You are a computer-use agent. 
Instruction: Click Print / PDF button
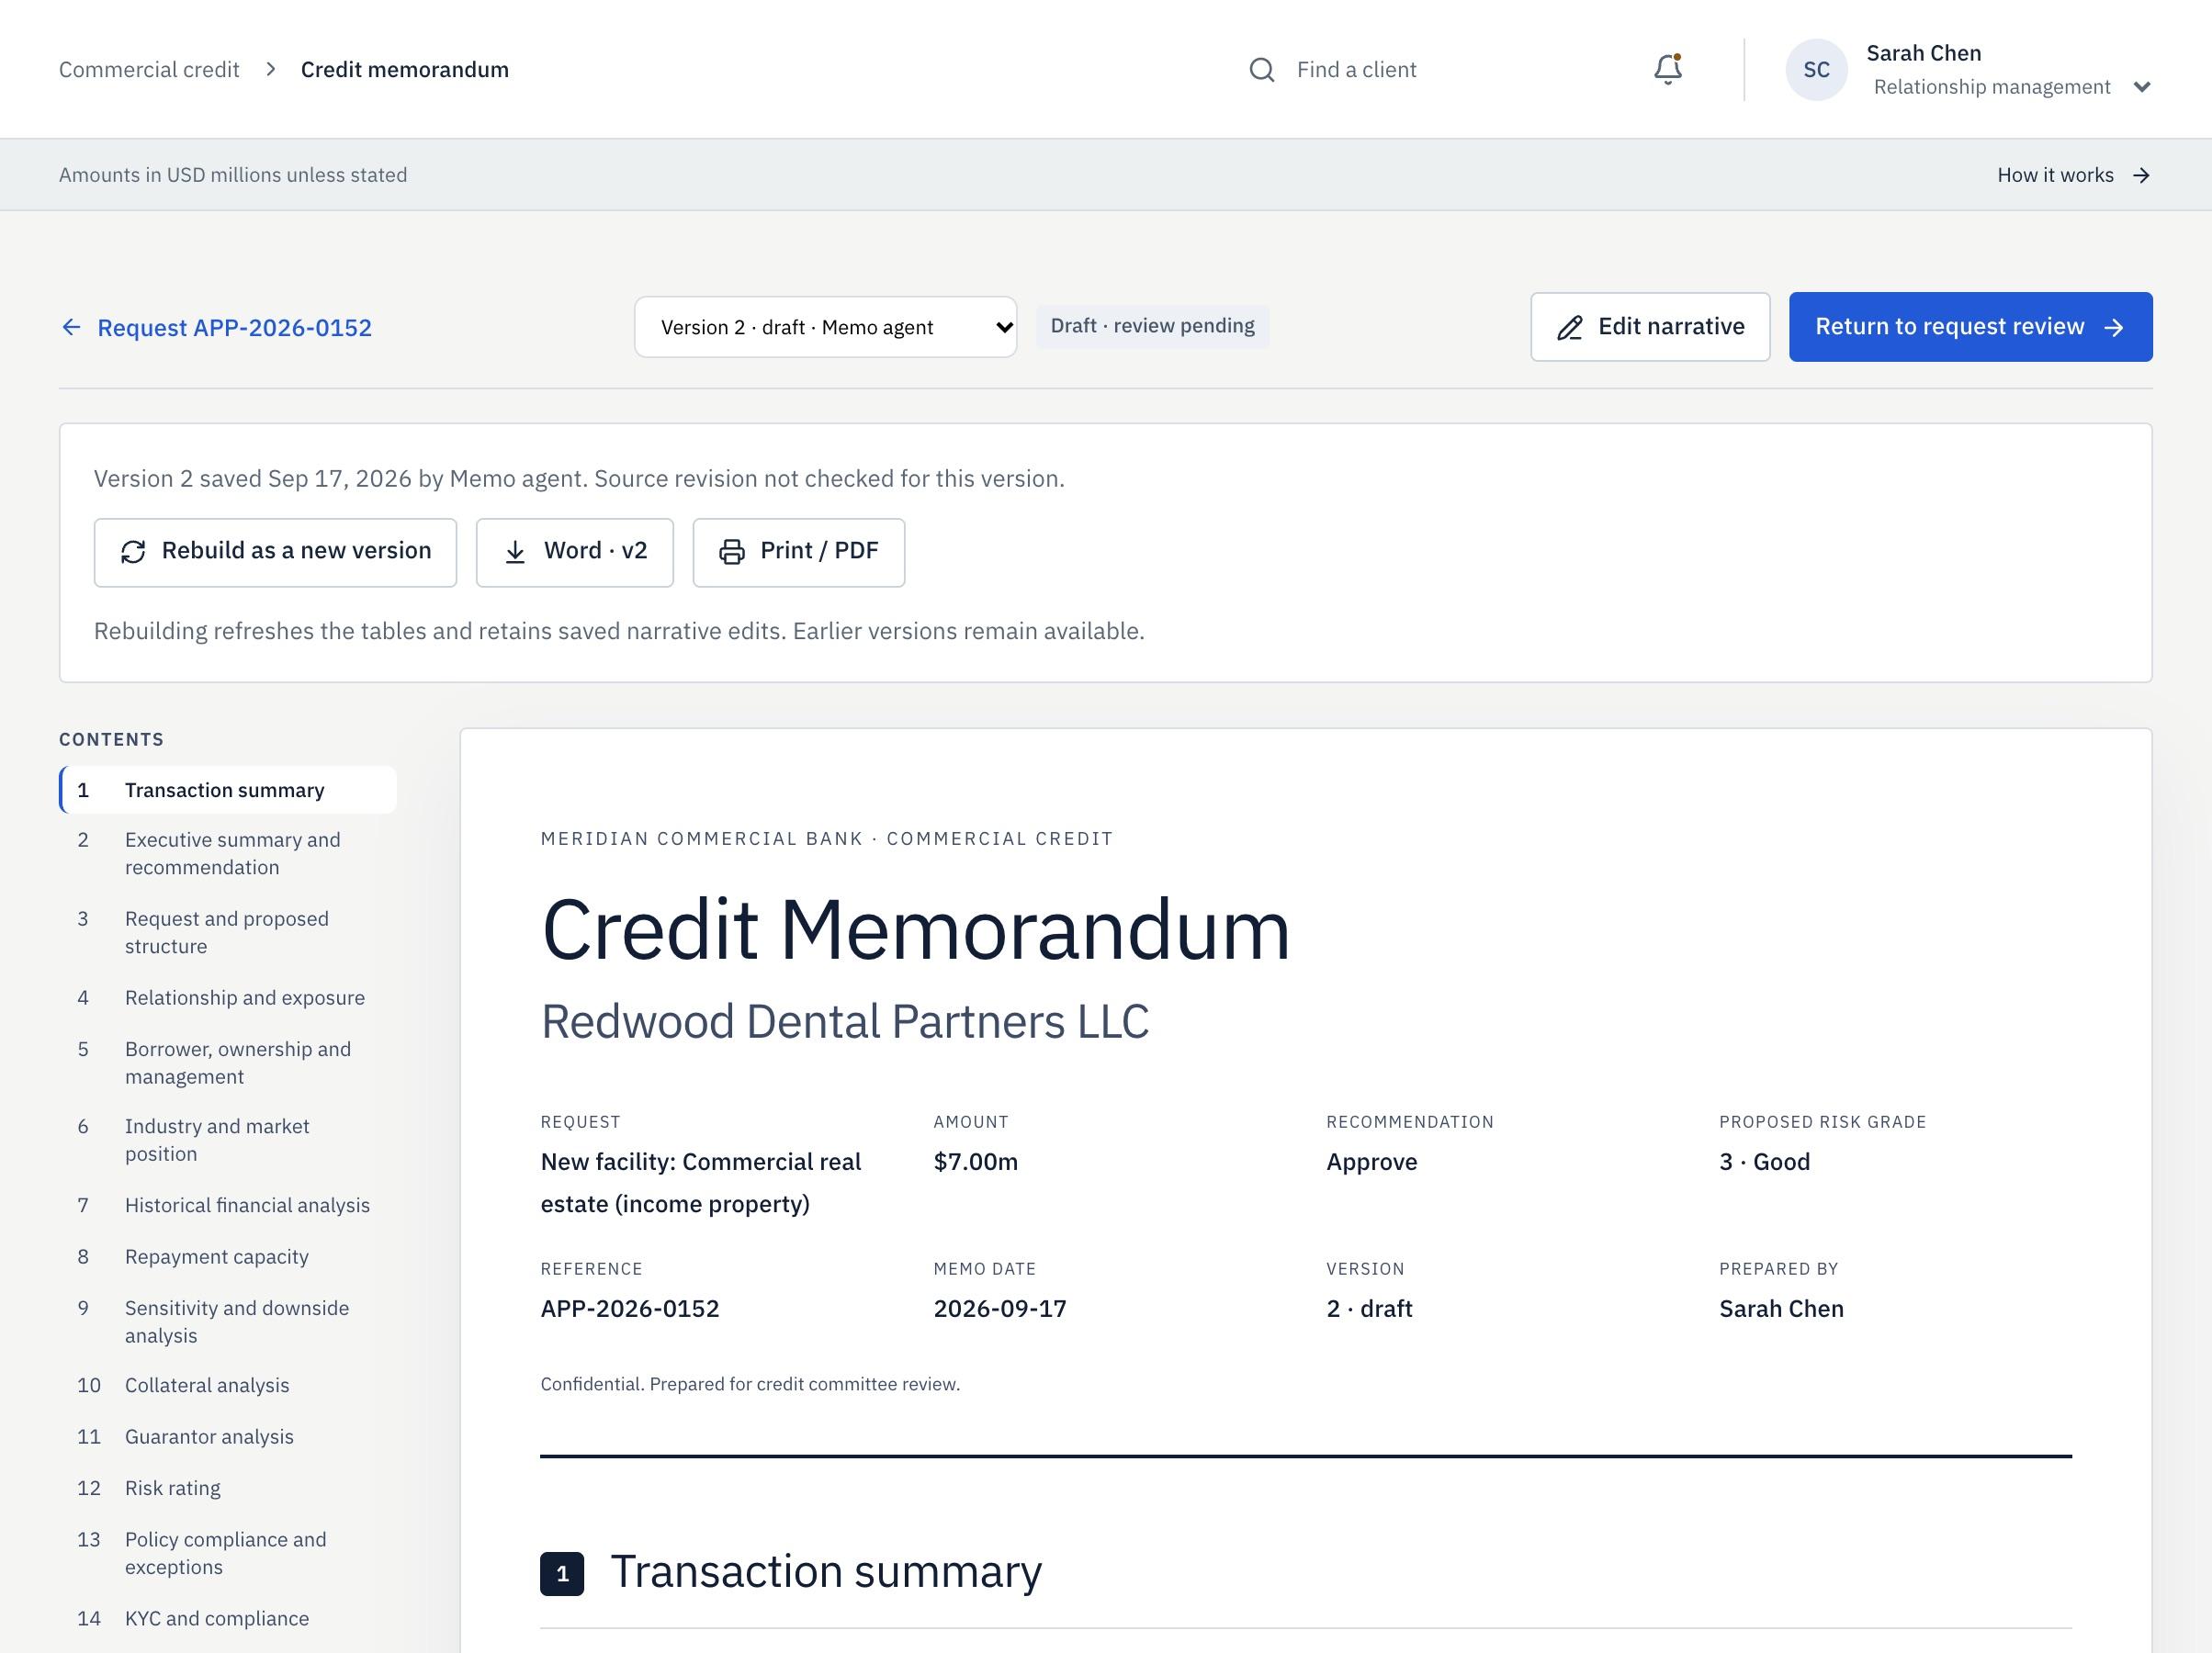tap(799, 552)
